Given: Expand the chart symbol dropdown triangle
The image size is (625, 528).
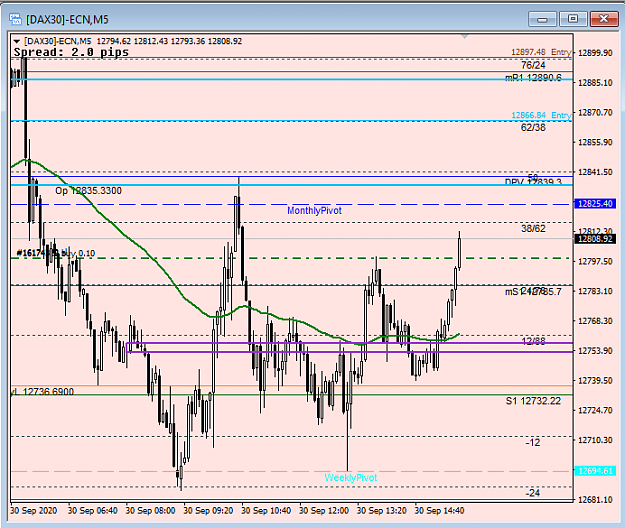Looking at the screenshot, I should click(16, 41).
